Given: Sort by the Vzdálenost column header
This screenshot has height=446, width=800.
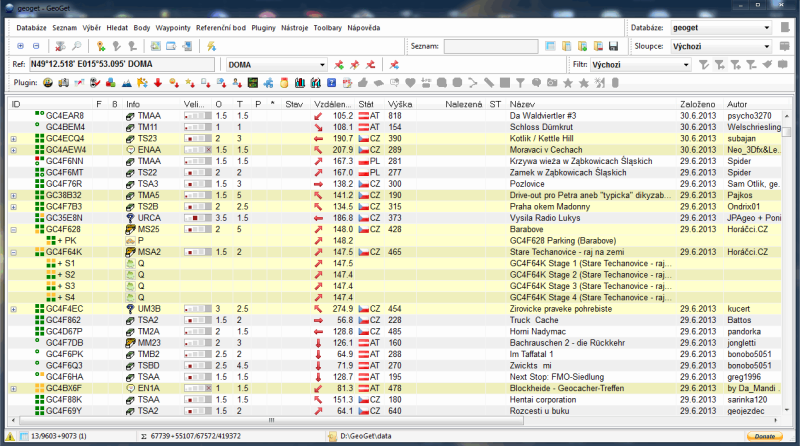Looking at the screenshot, I should tap(331, 103).
